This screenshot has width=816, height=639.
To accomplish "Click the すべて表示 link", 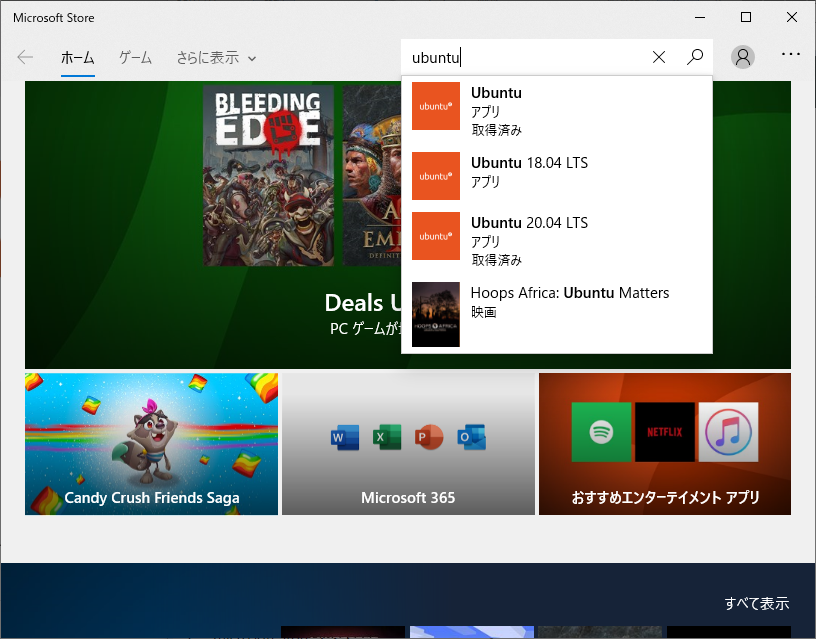I will click(x=757, y=604).
